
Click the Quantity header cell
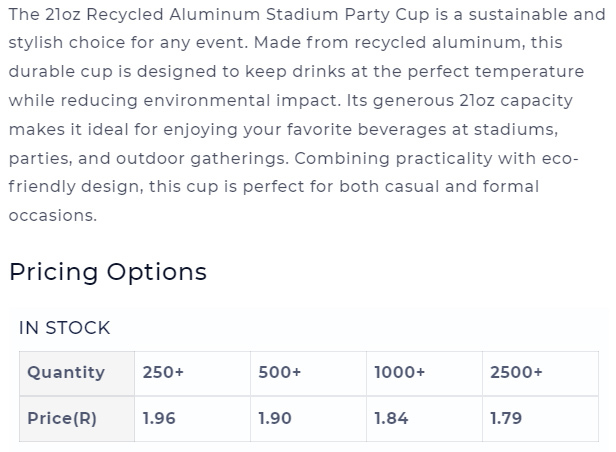coord(77,373)
